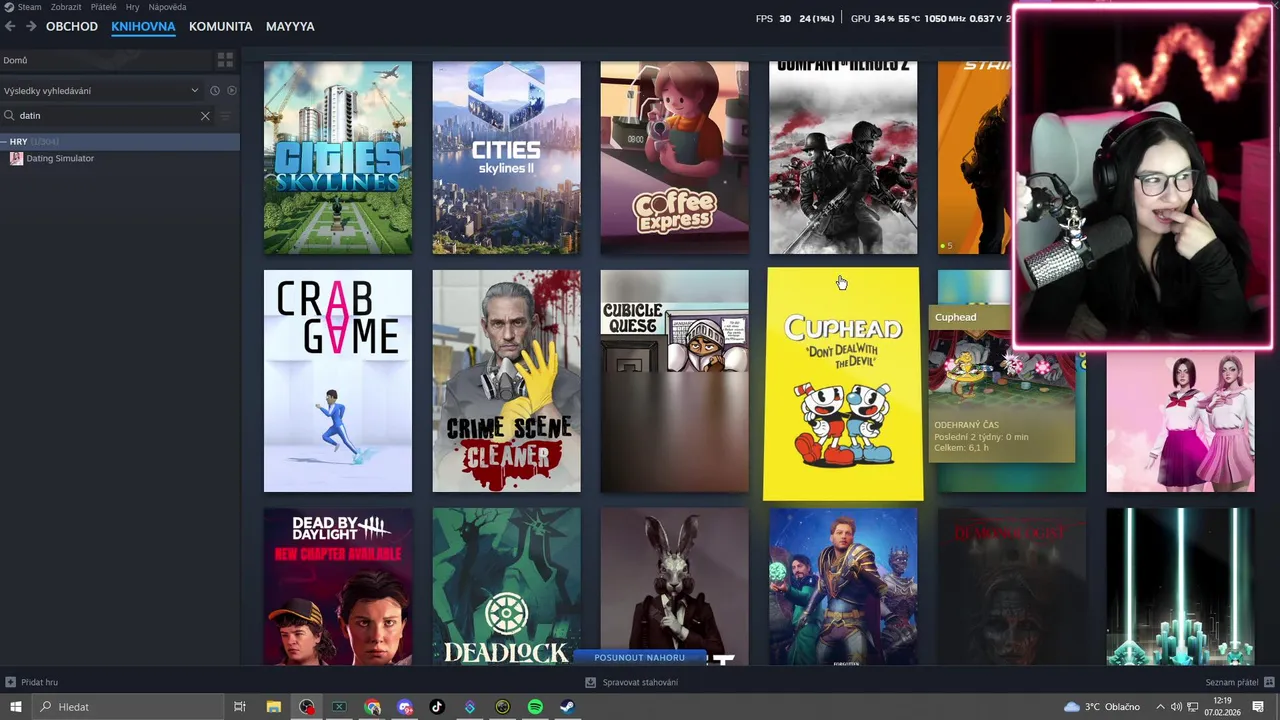
Task: Open the Hry menu
Action: 132,7
